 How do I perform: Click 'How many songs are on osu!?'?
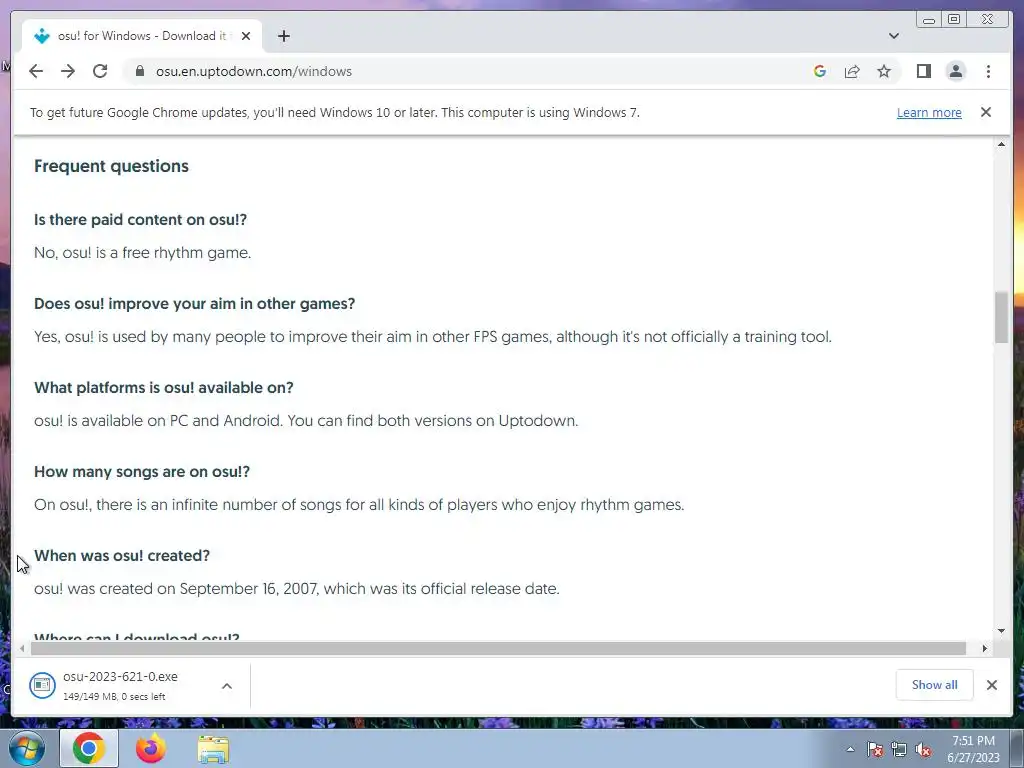[x=142, y=472]
